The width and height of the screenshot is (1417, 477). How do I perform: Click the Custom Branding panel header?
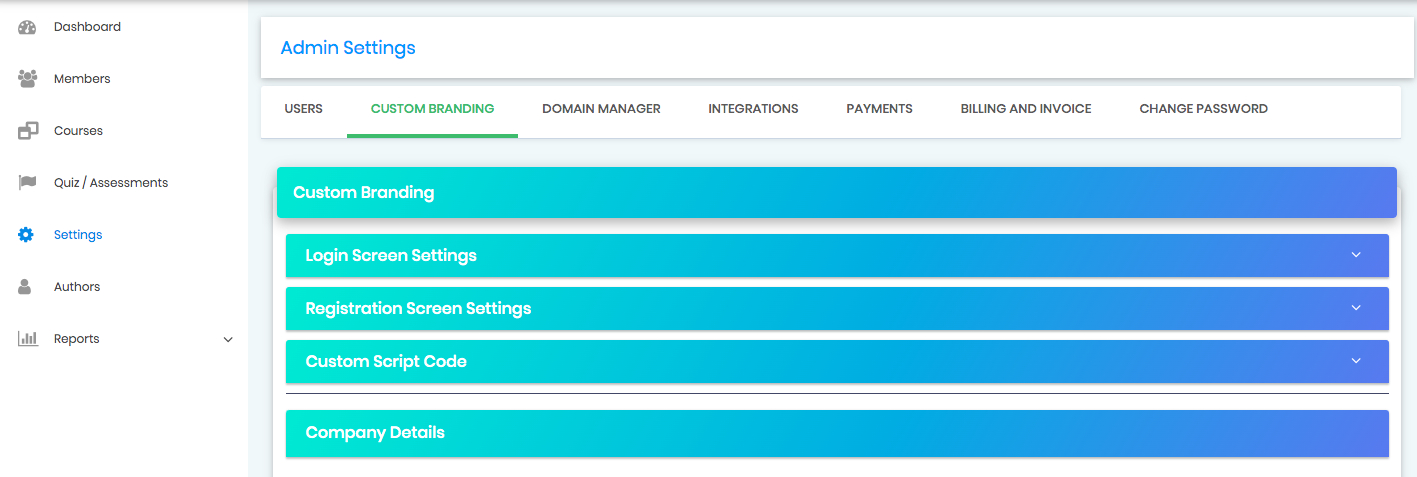837,192
